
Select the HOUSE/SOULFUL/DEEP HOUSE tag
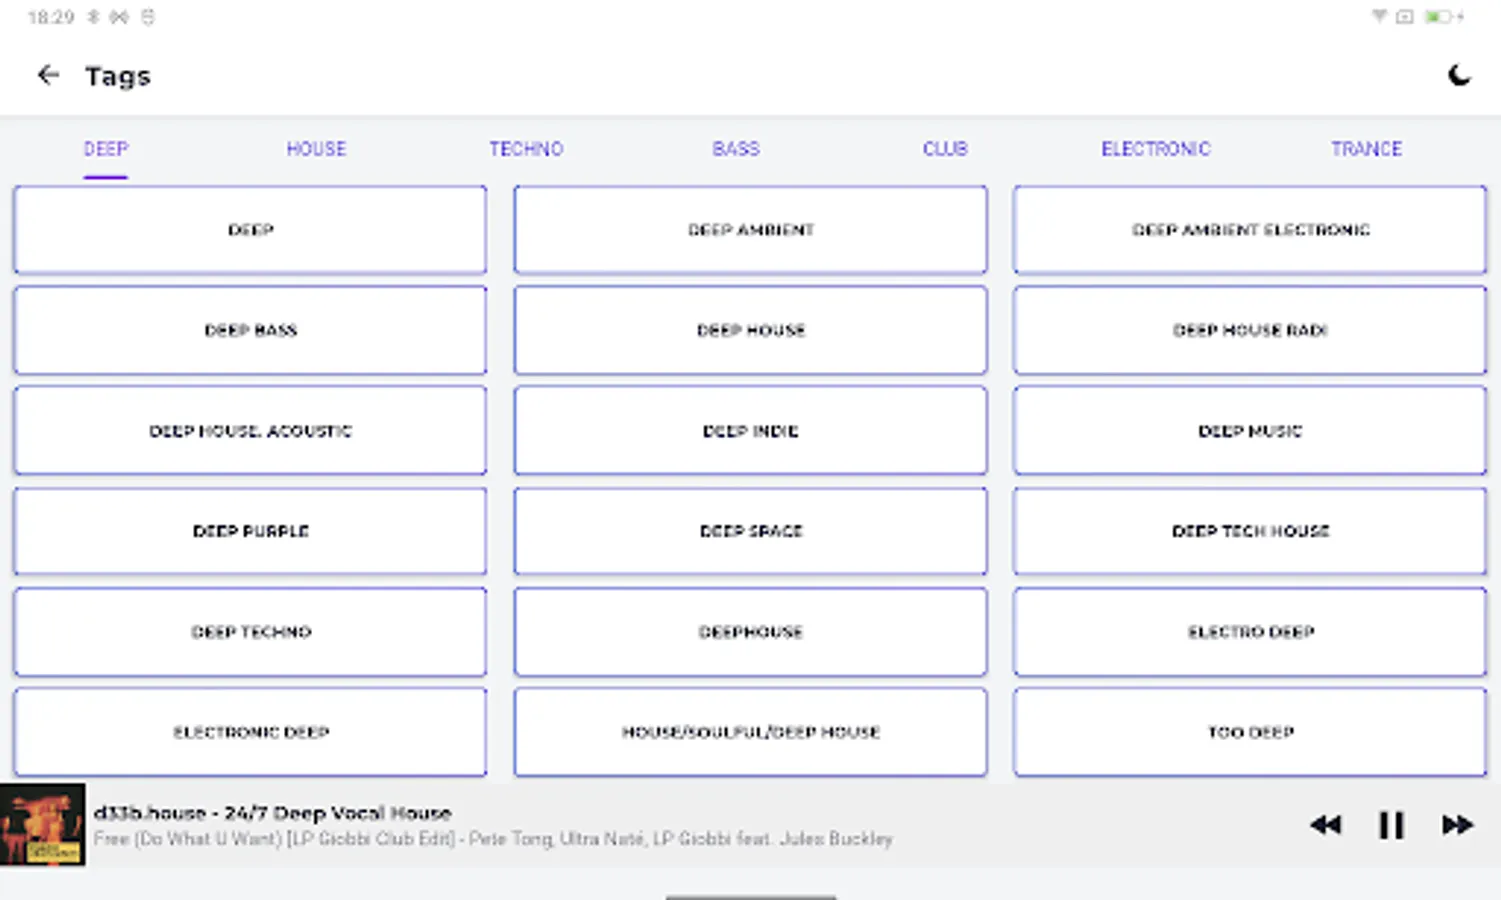tap(750, 732)
